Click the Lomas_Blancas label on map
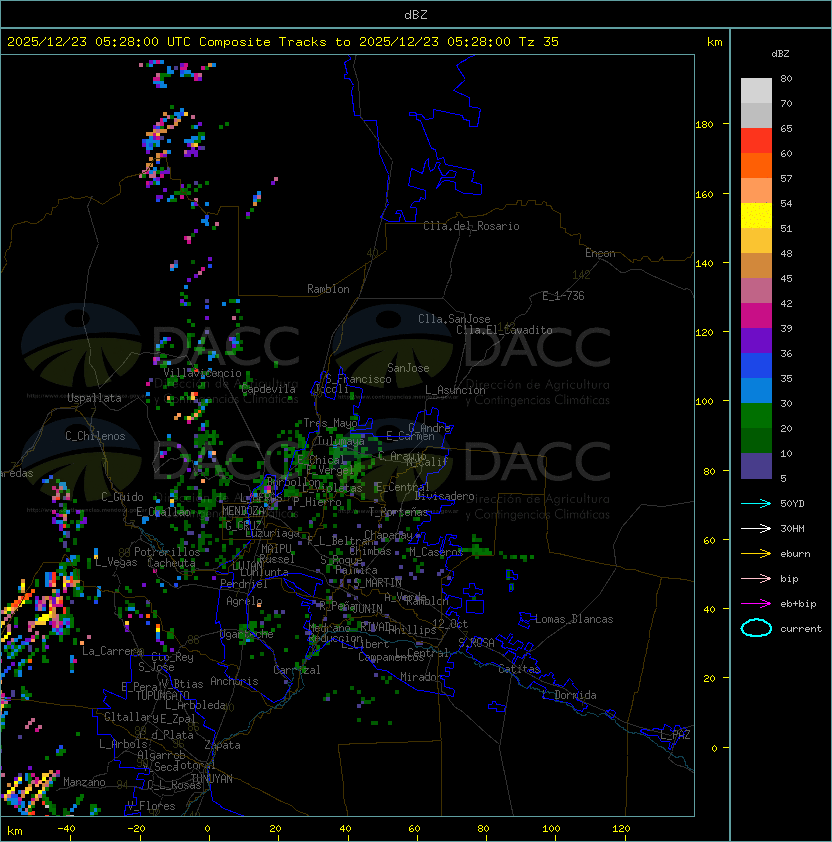The image size is (832, 842). [574, 619]
